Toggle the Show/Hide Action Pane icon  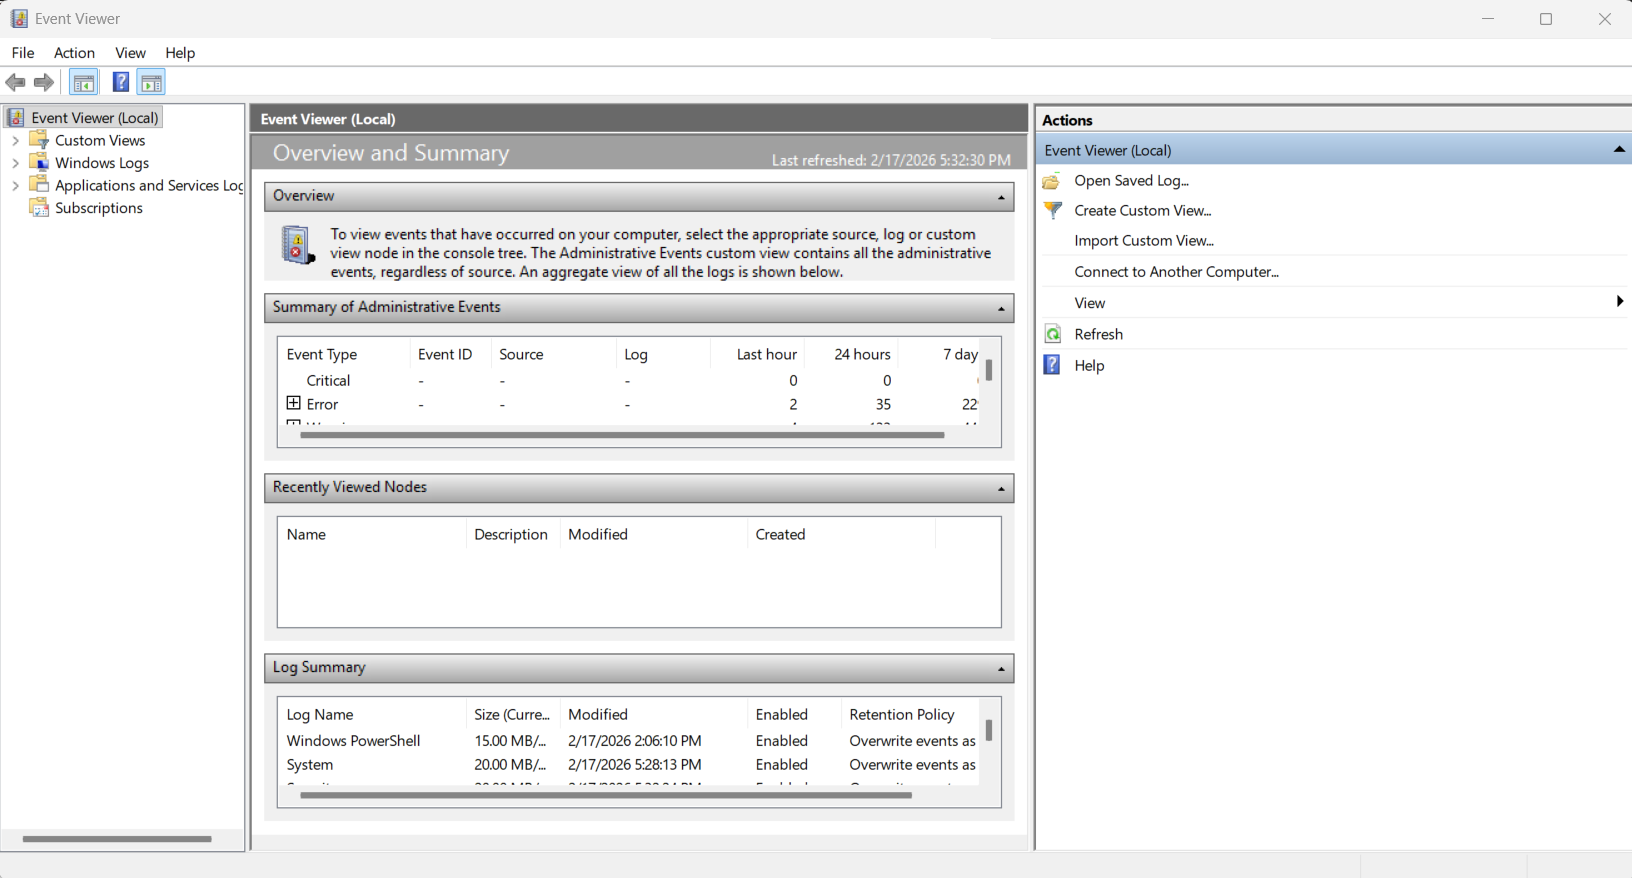[151, 83]
